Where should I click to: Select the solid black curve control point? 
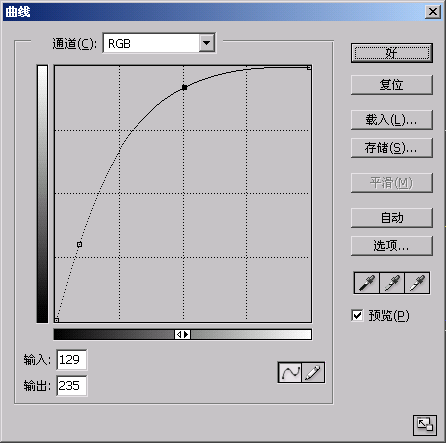click(x=184, y=87)
